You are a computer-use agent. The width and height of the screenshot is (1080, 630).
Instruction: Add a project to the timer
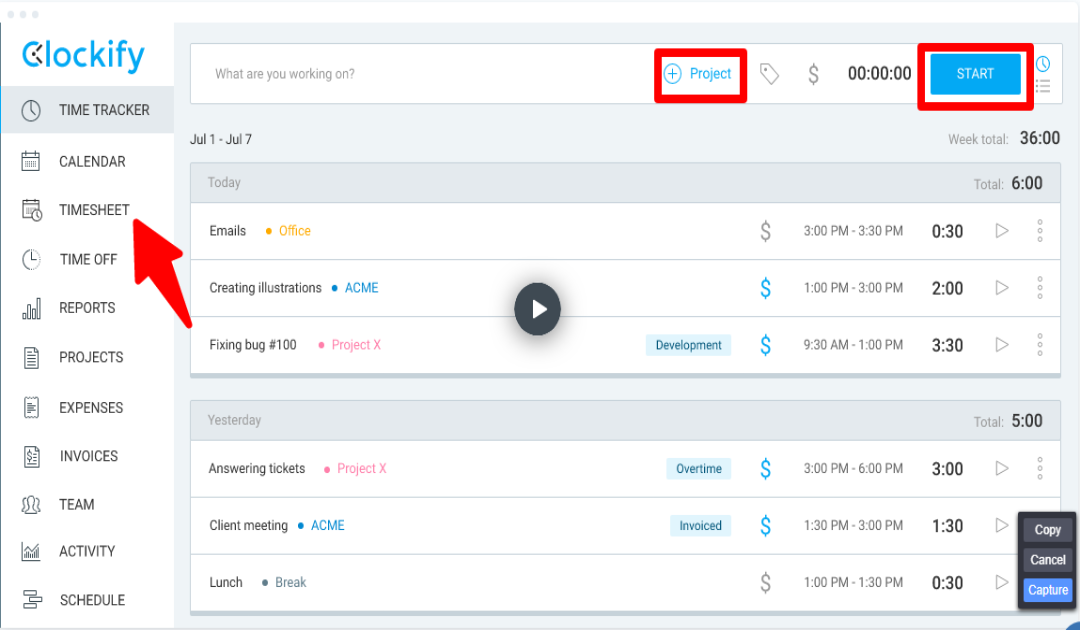(x=697, y=74)
